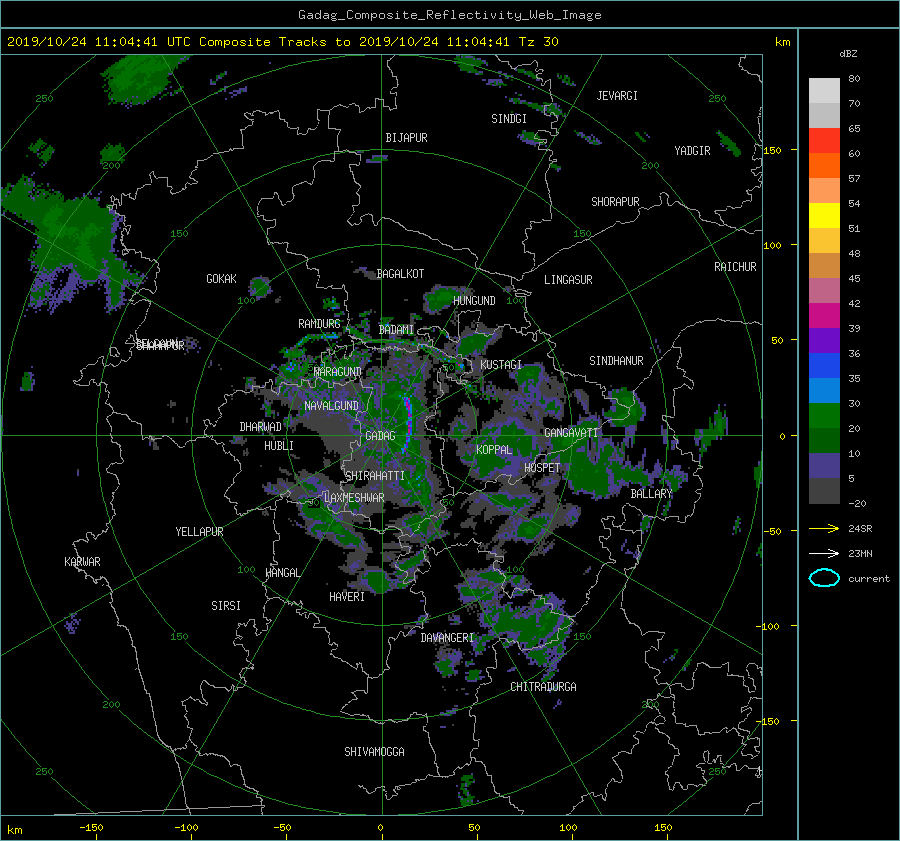Click the KARWAR city label
The width and height of the screenshot is (900, 841).
(x=82, y=561)
